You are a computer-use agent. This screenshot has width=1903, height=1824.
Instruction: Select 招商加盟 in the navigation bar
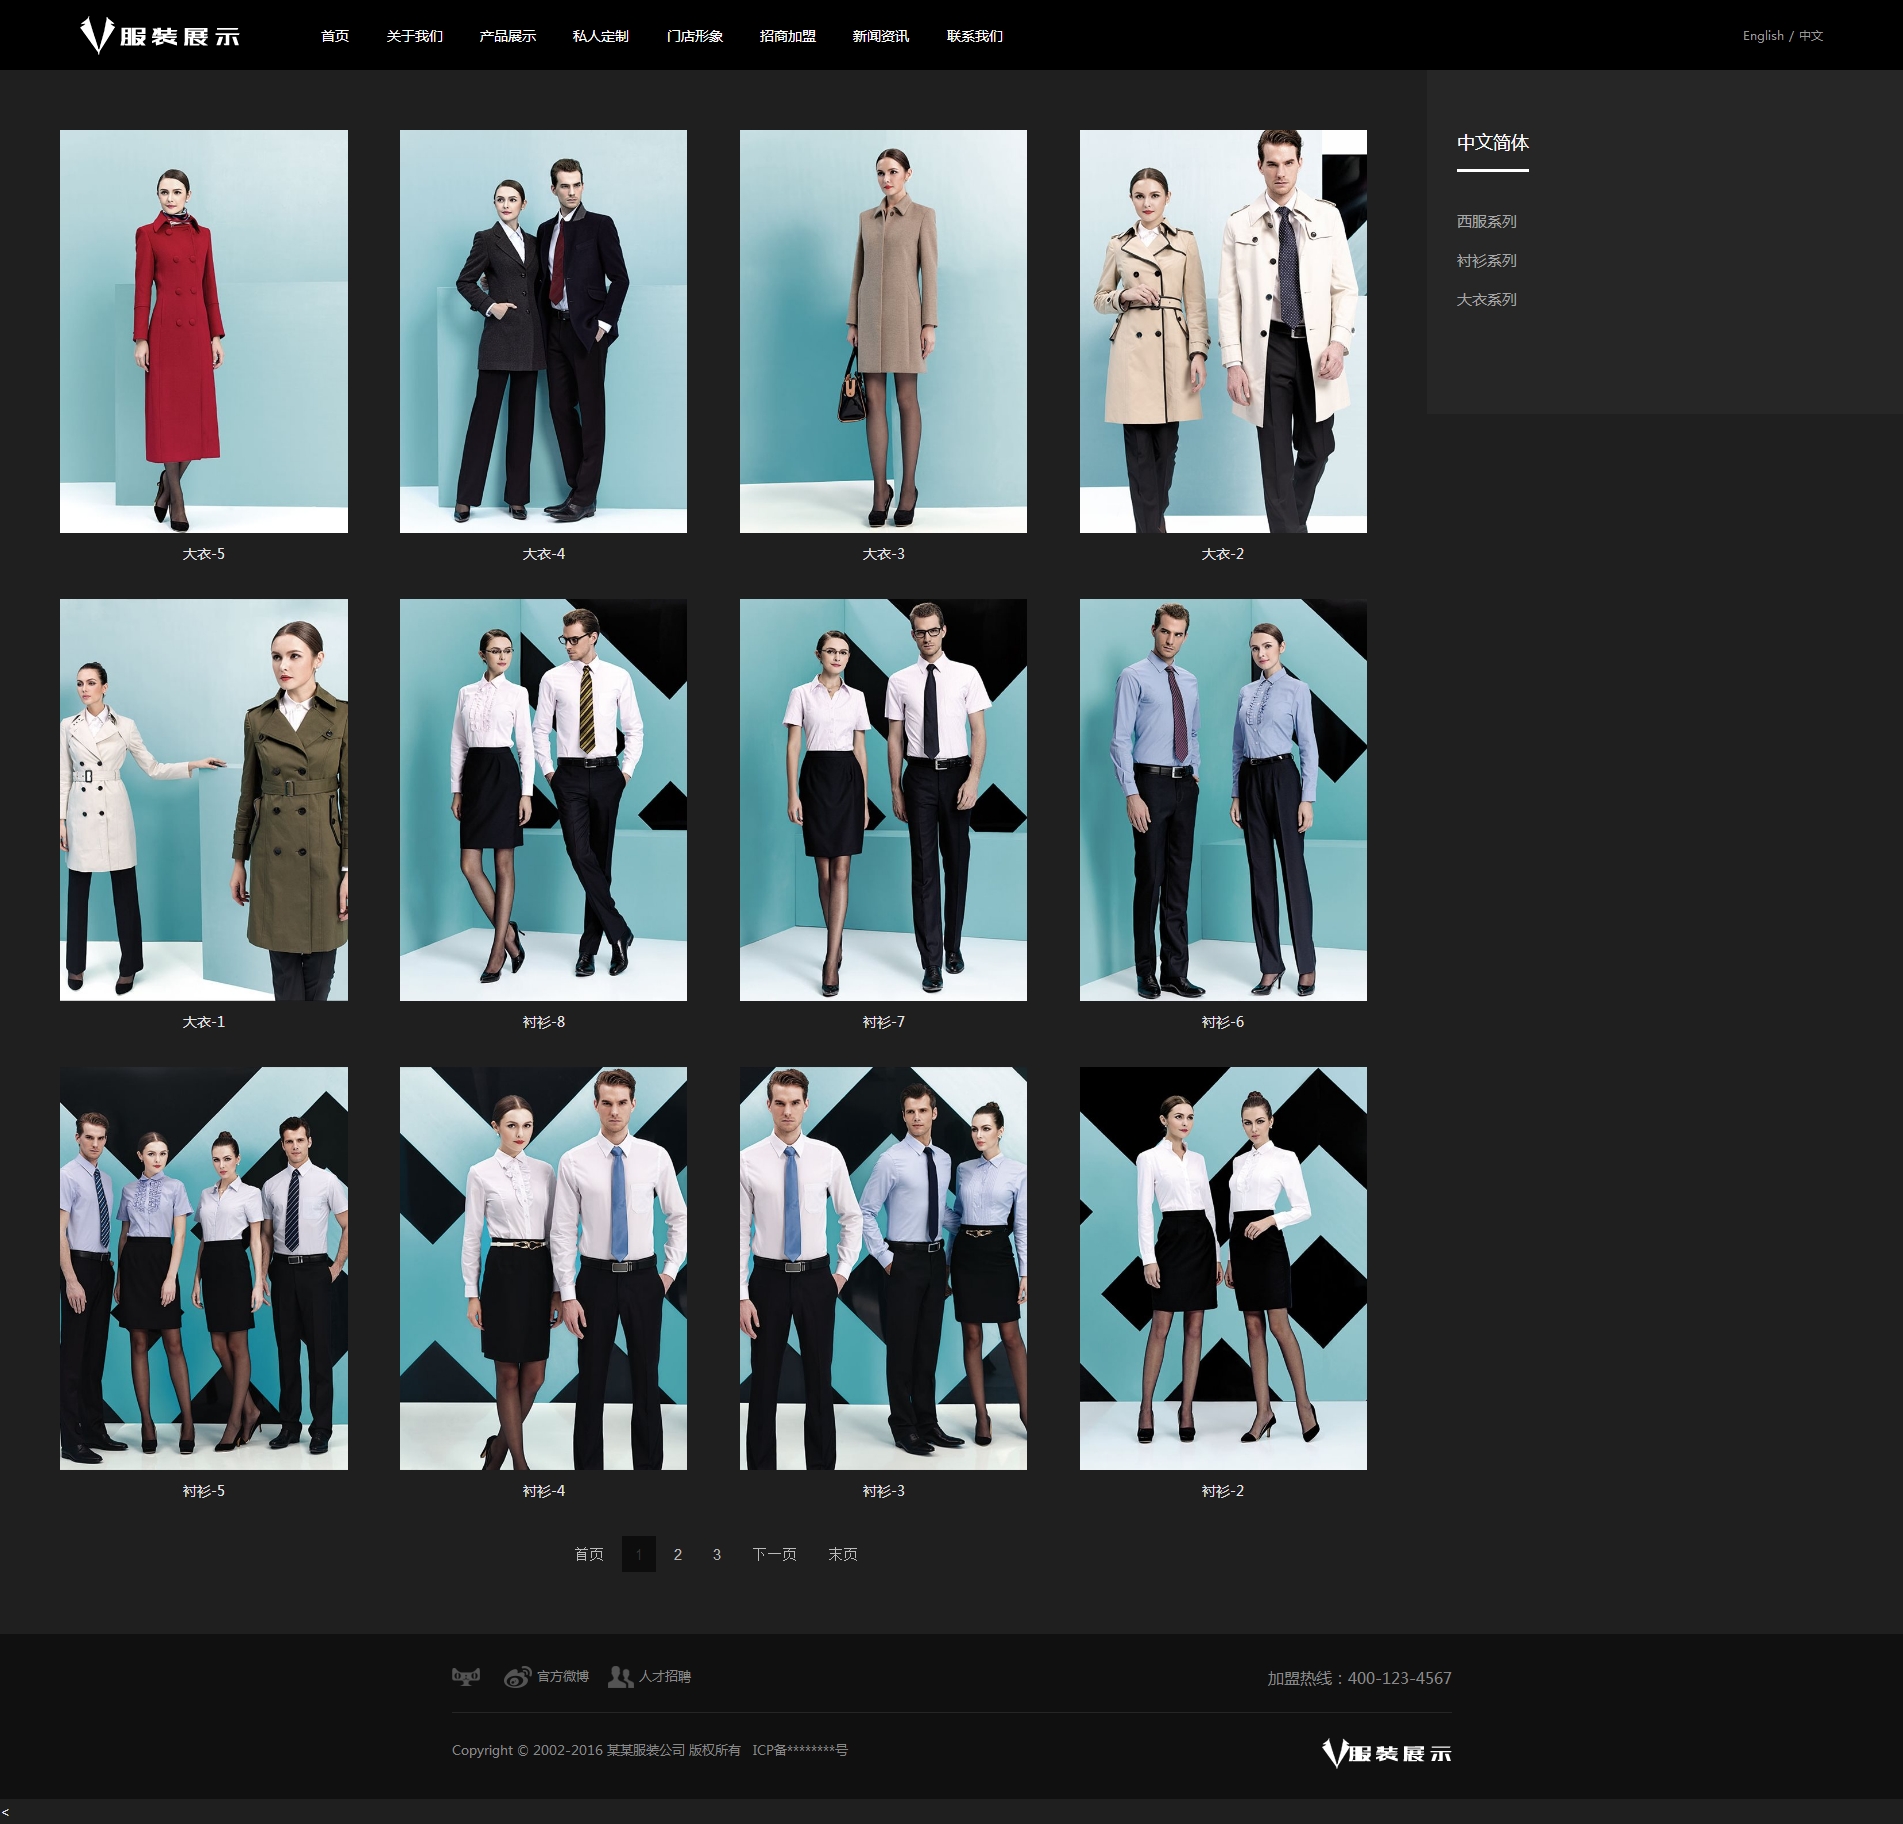coord(787,36)
